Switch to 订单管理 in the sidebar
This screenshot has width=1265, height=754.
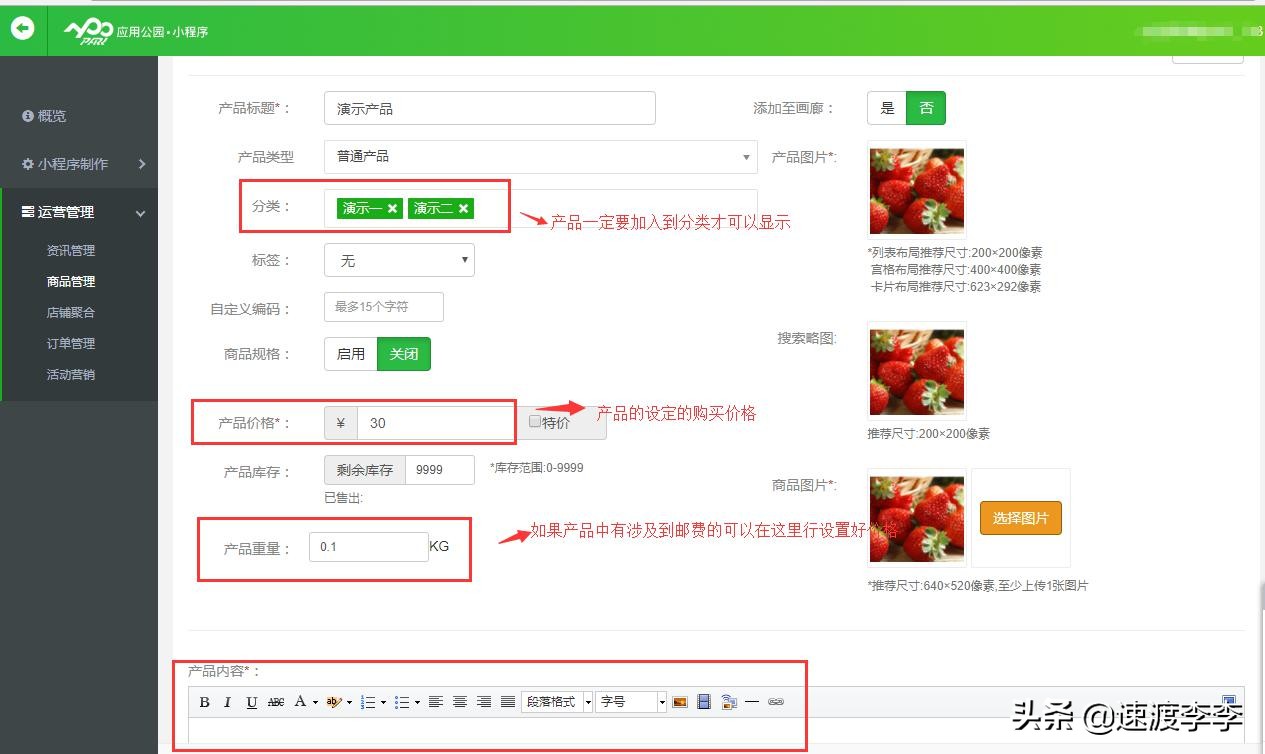pos(70,343)
